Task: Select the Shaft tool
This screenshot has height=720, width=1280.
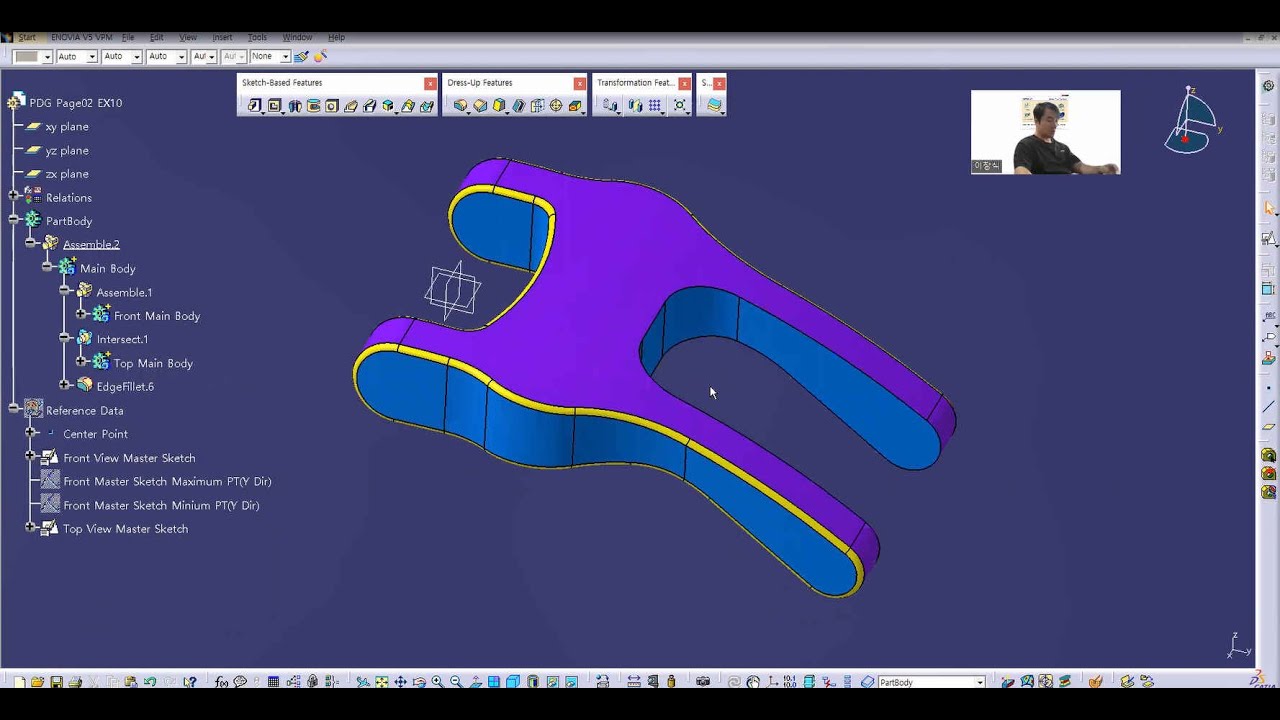Action: [x=294, y=106]
